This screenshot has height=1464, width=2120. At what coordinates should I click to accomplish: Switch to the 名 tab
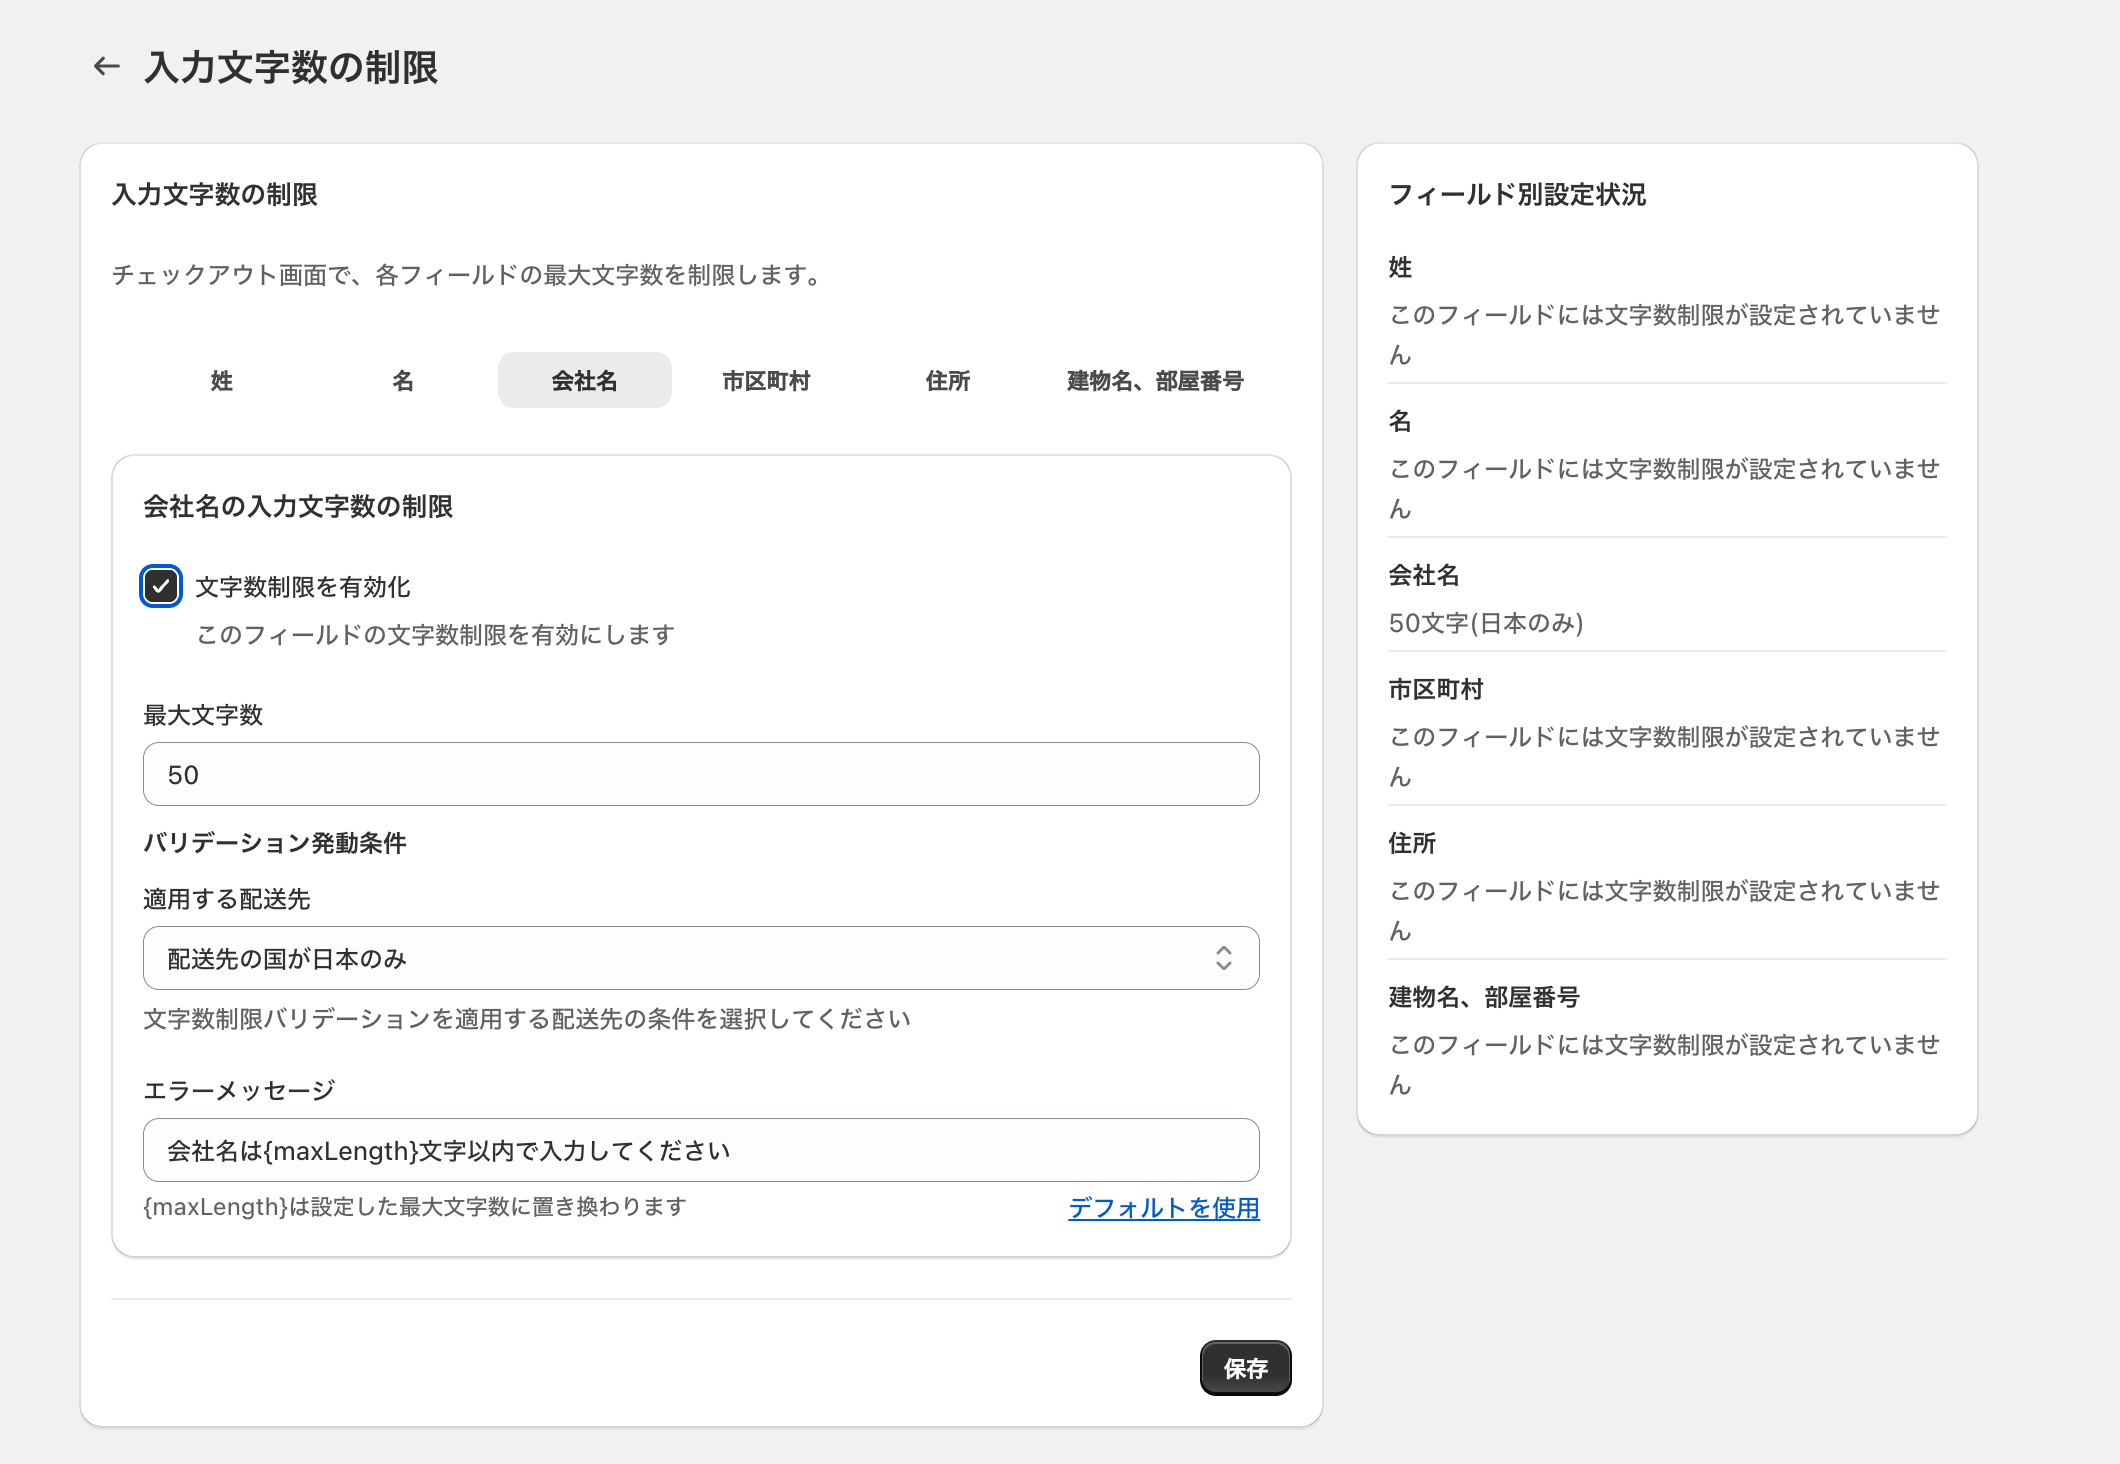click(x=403, y=381)
